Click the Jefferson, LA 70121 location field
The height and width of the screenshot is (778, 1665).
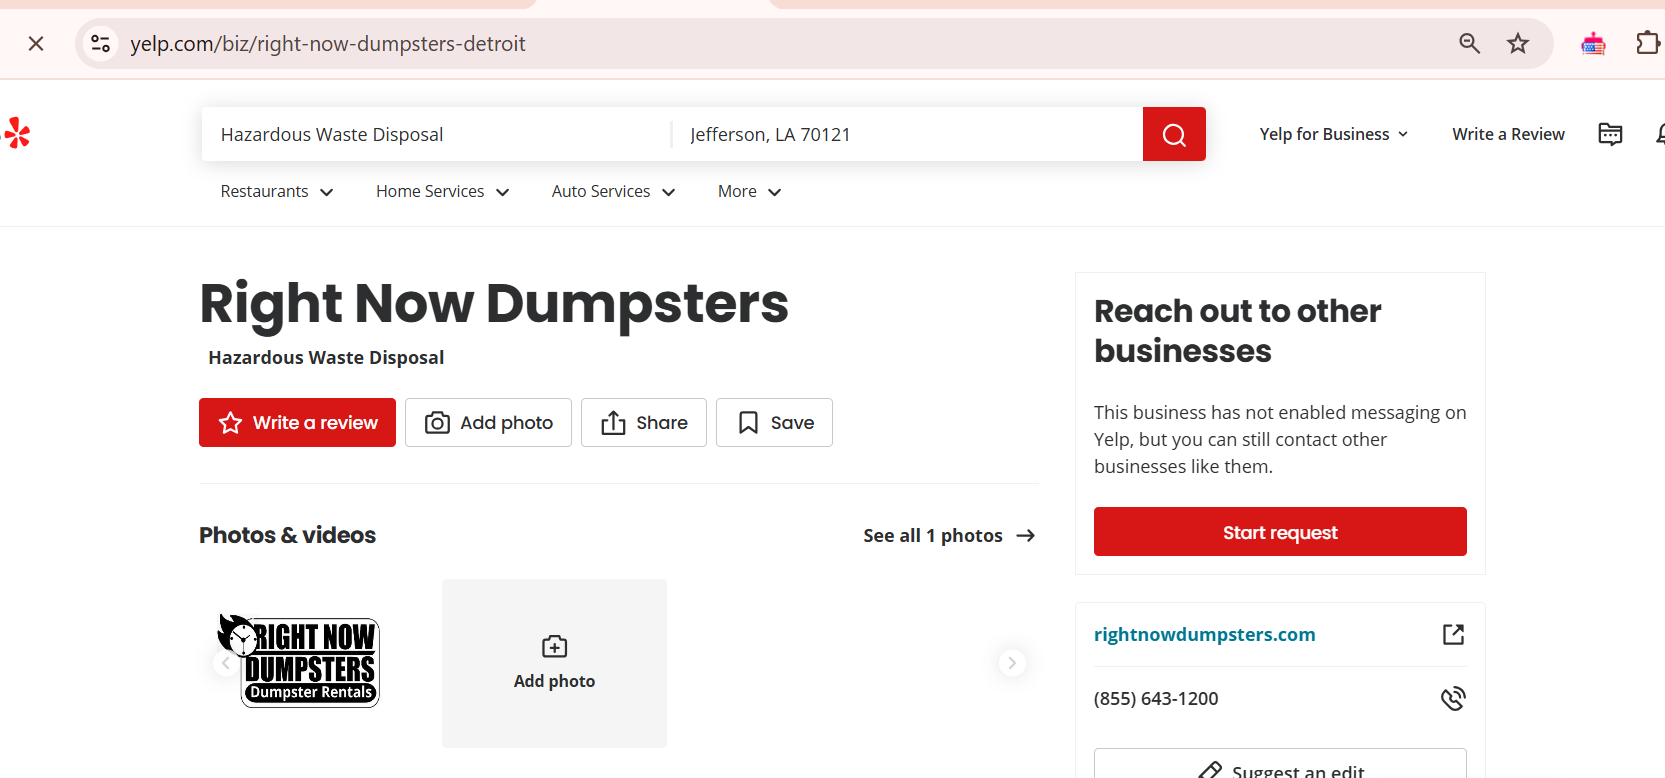point(907,134)
